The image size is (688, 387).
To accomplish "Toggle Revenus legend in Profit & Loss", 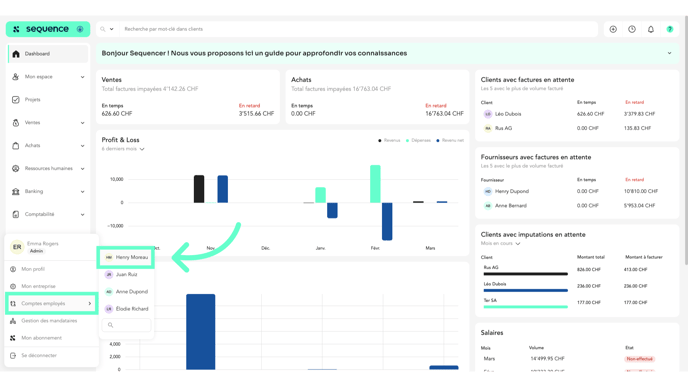I will [x=389, y=140].
